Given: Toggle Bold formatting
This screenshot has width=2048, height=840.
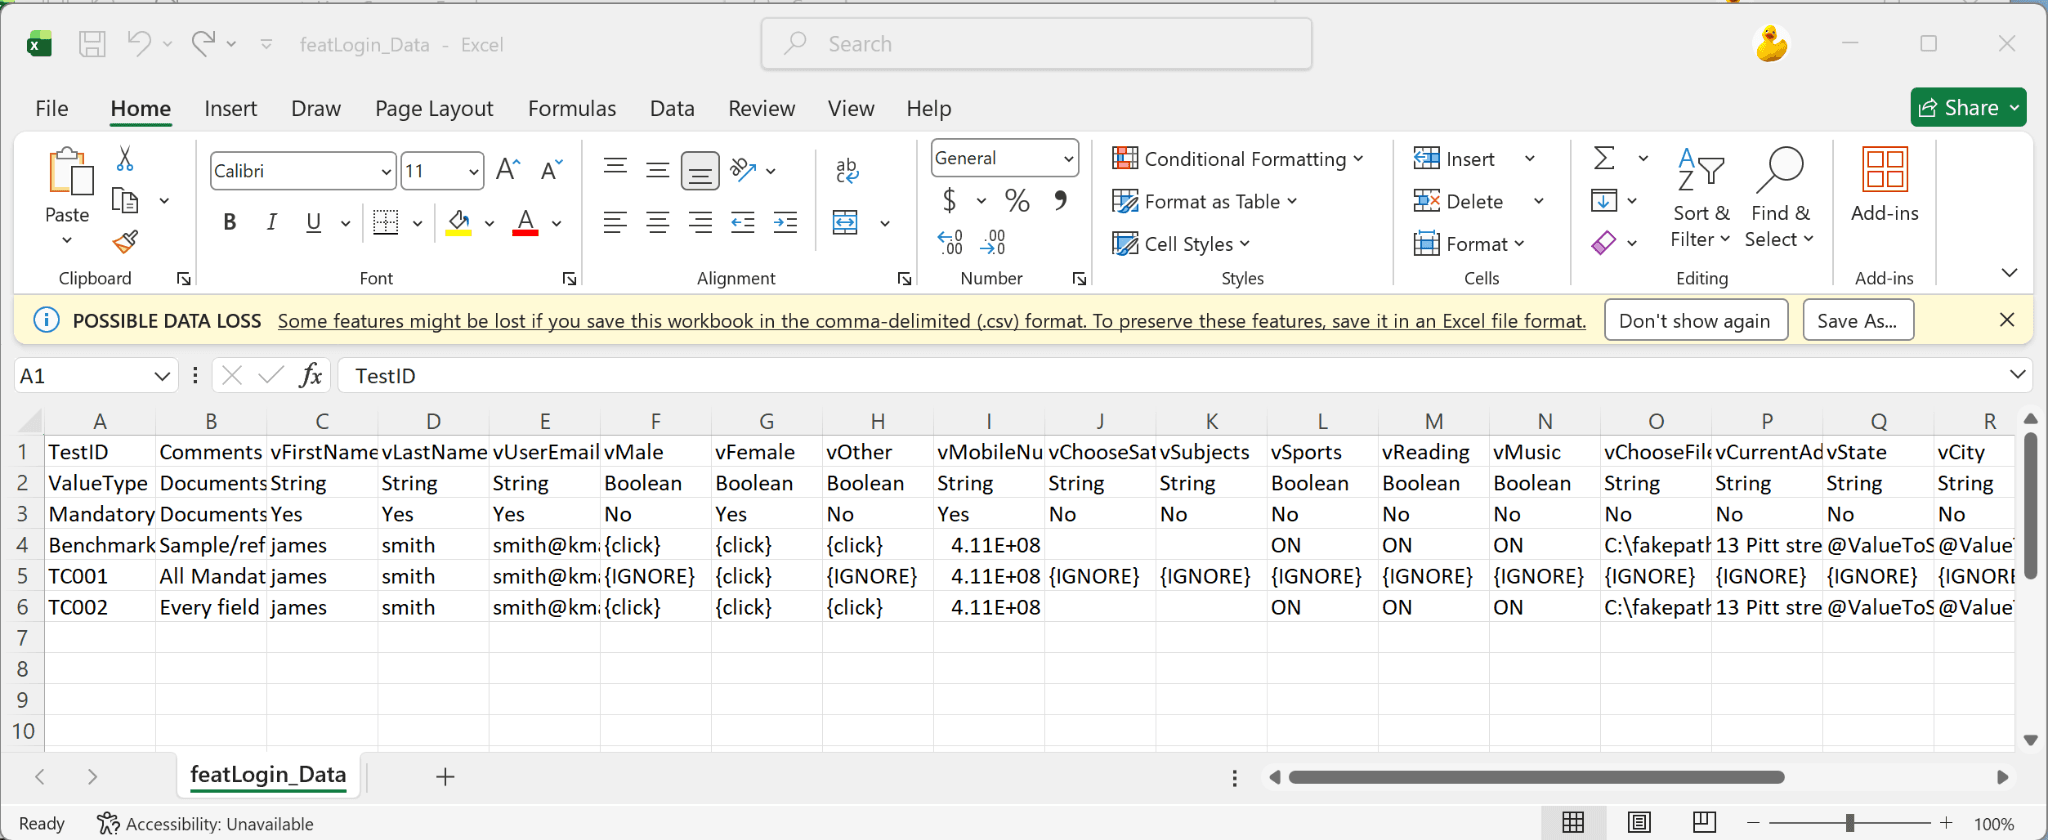Looking at the screenshot, I should click(230, 222).
